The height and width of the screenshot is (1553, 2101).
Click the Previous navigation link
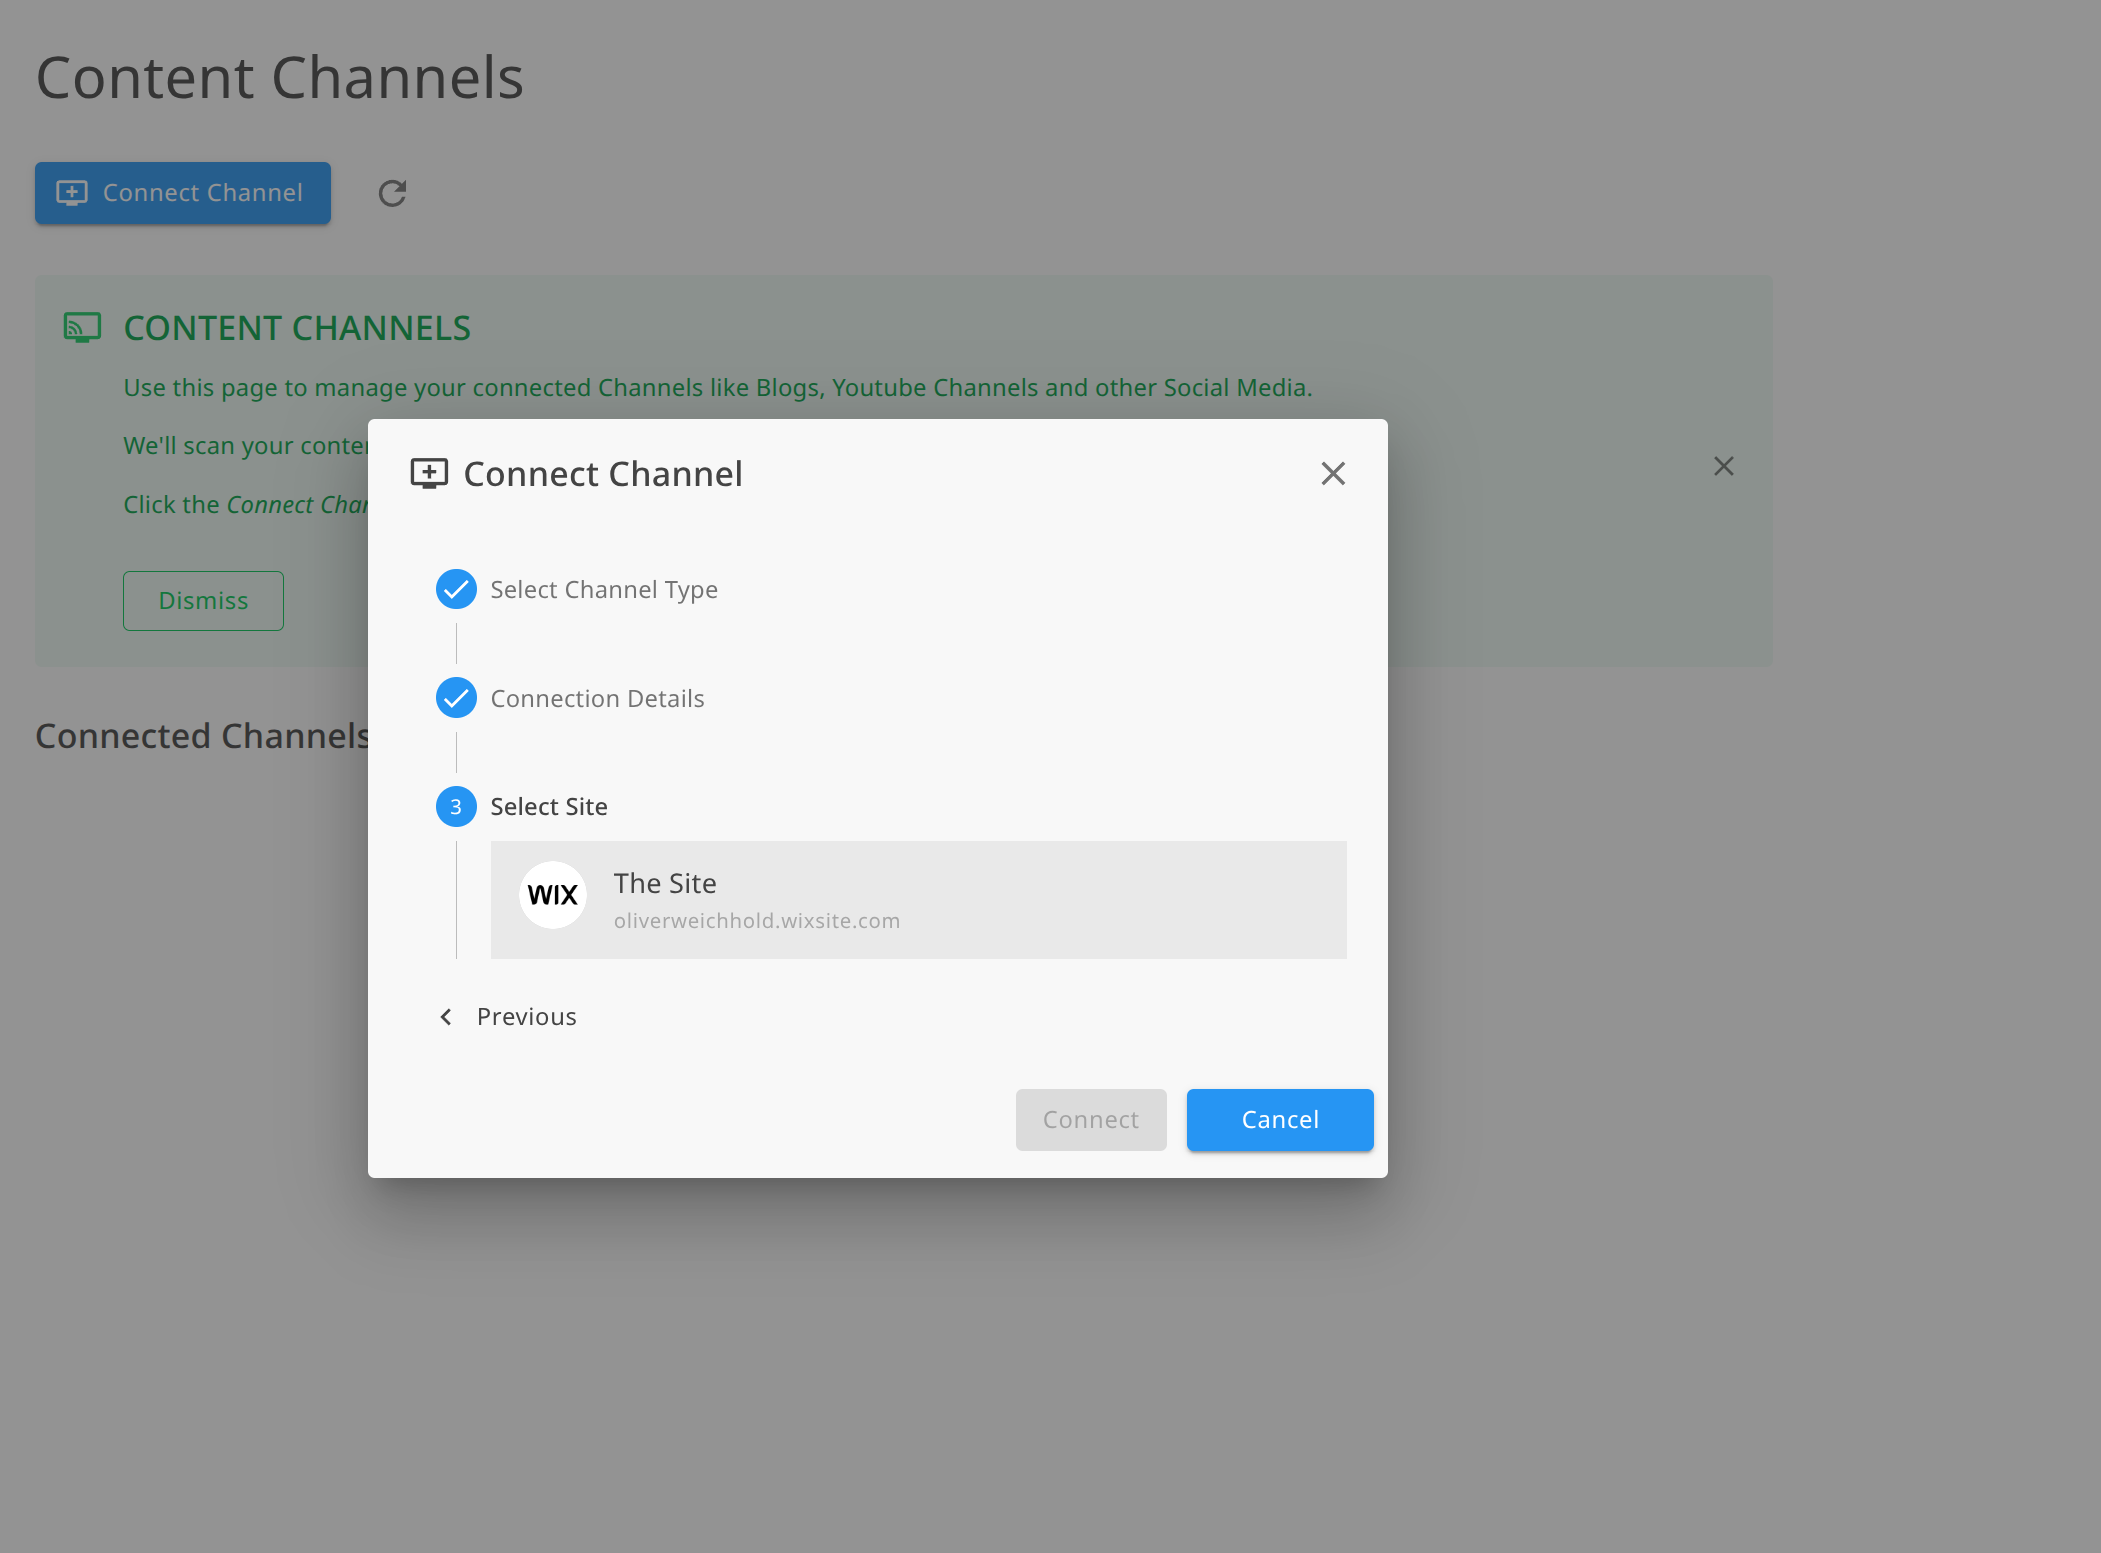pyautogui.click(x=526, y=1016)
